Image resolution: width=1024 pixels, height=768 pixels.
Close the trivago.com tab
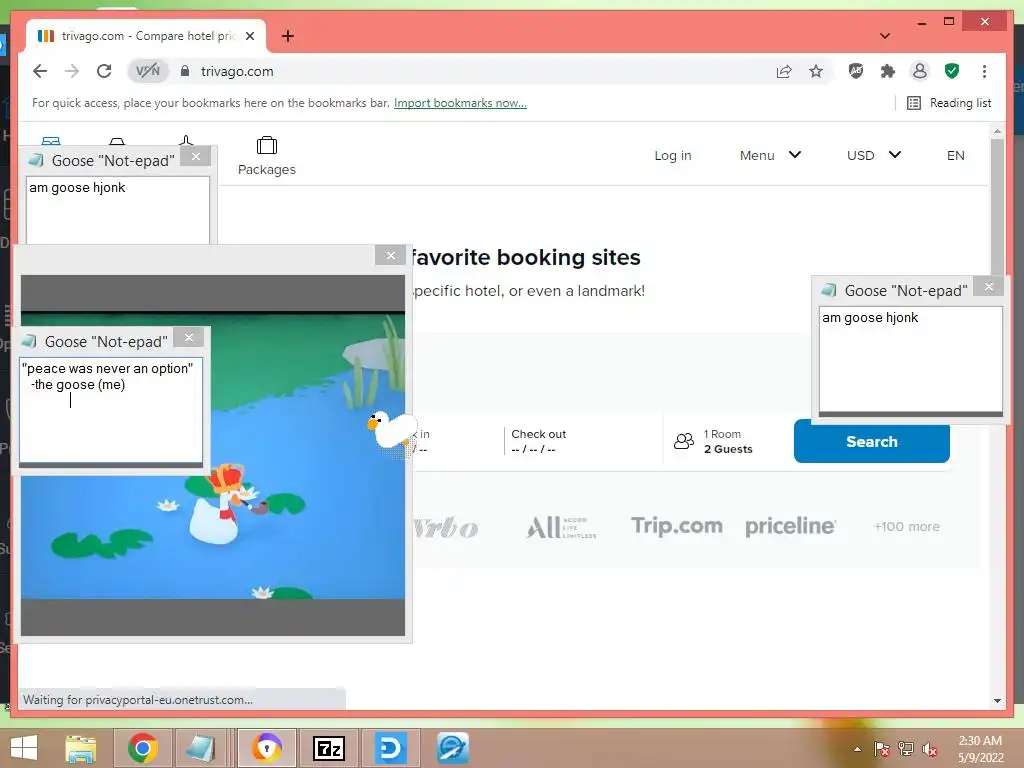pos(249,36)
